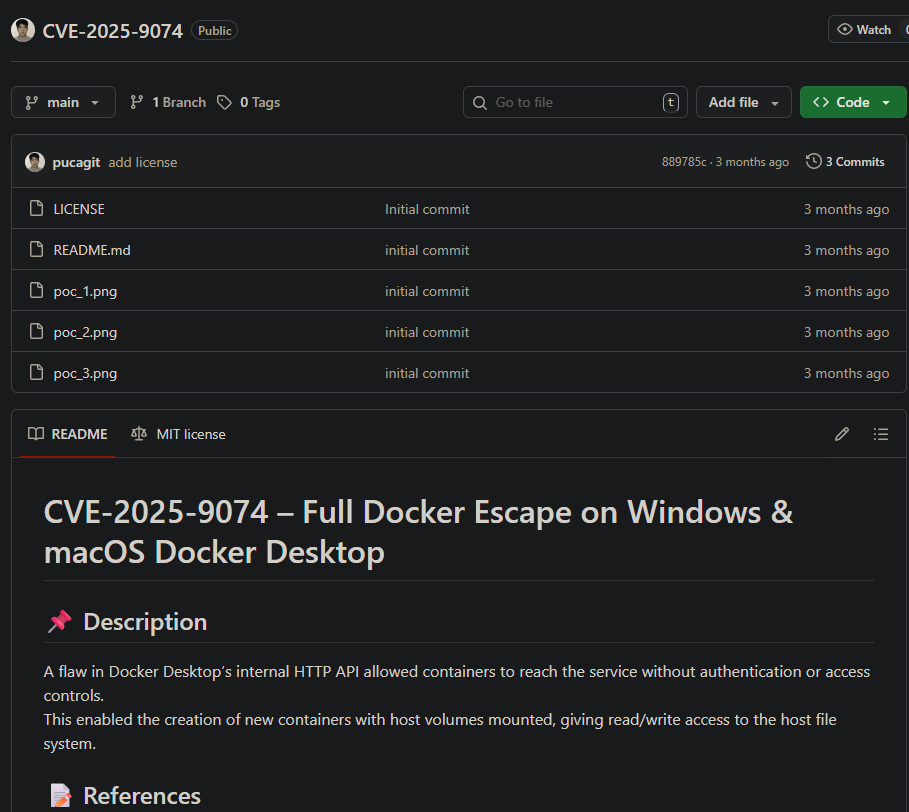This screenshot has width=909, height=812.
Task: Click the commit history clock icon
Action: coord(814,162)
